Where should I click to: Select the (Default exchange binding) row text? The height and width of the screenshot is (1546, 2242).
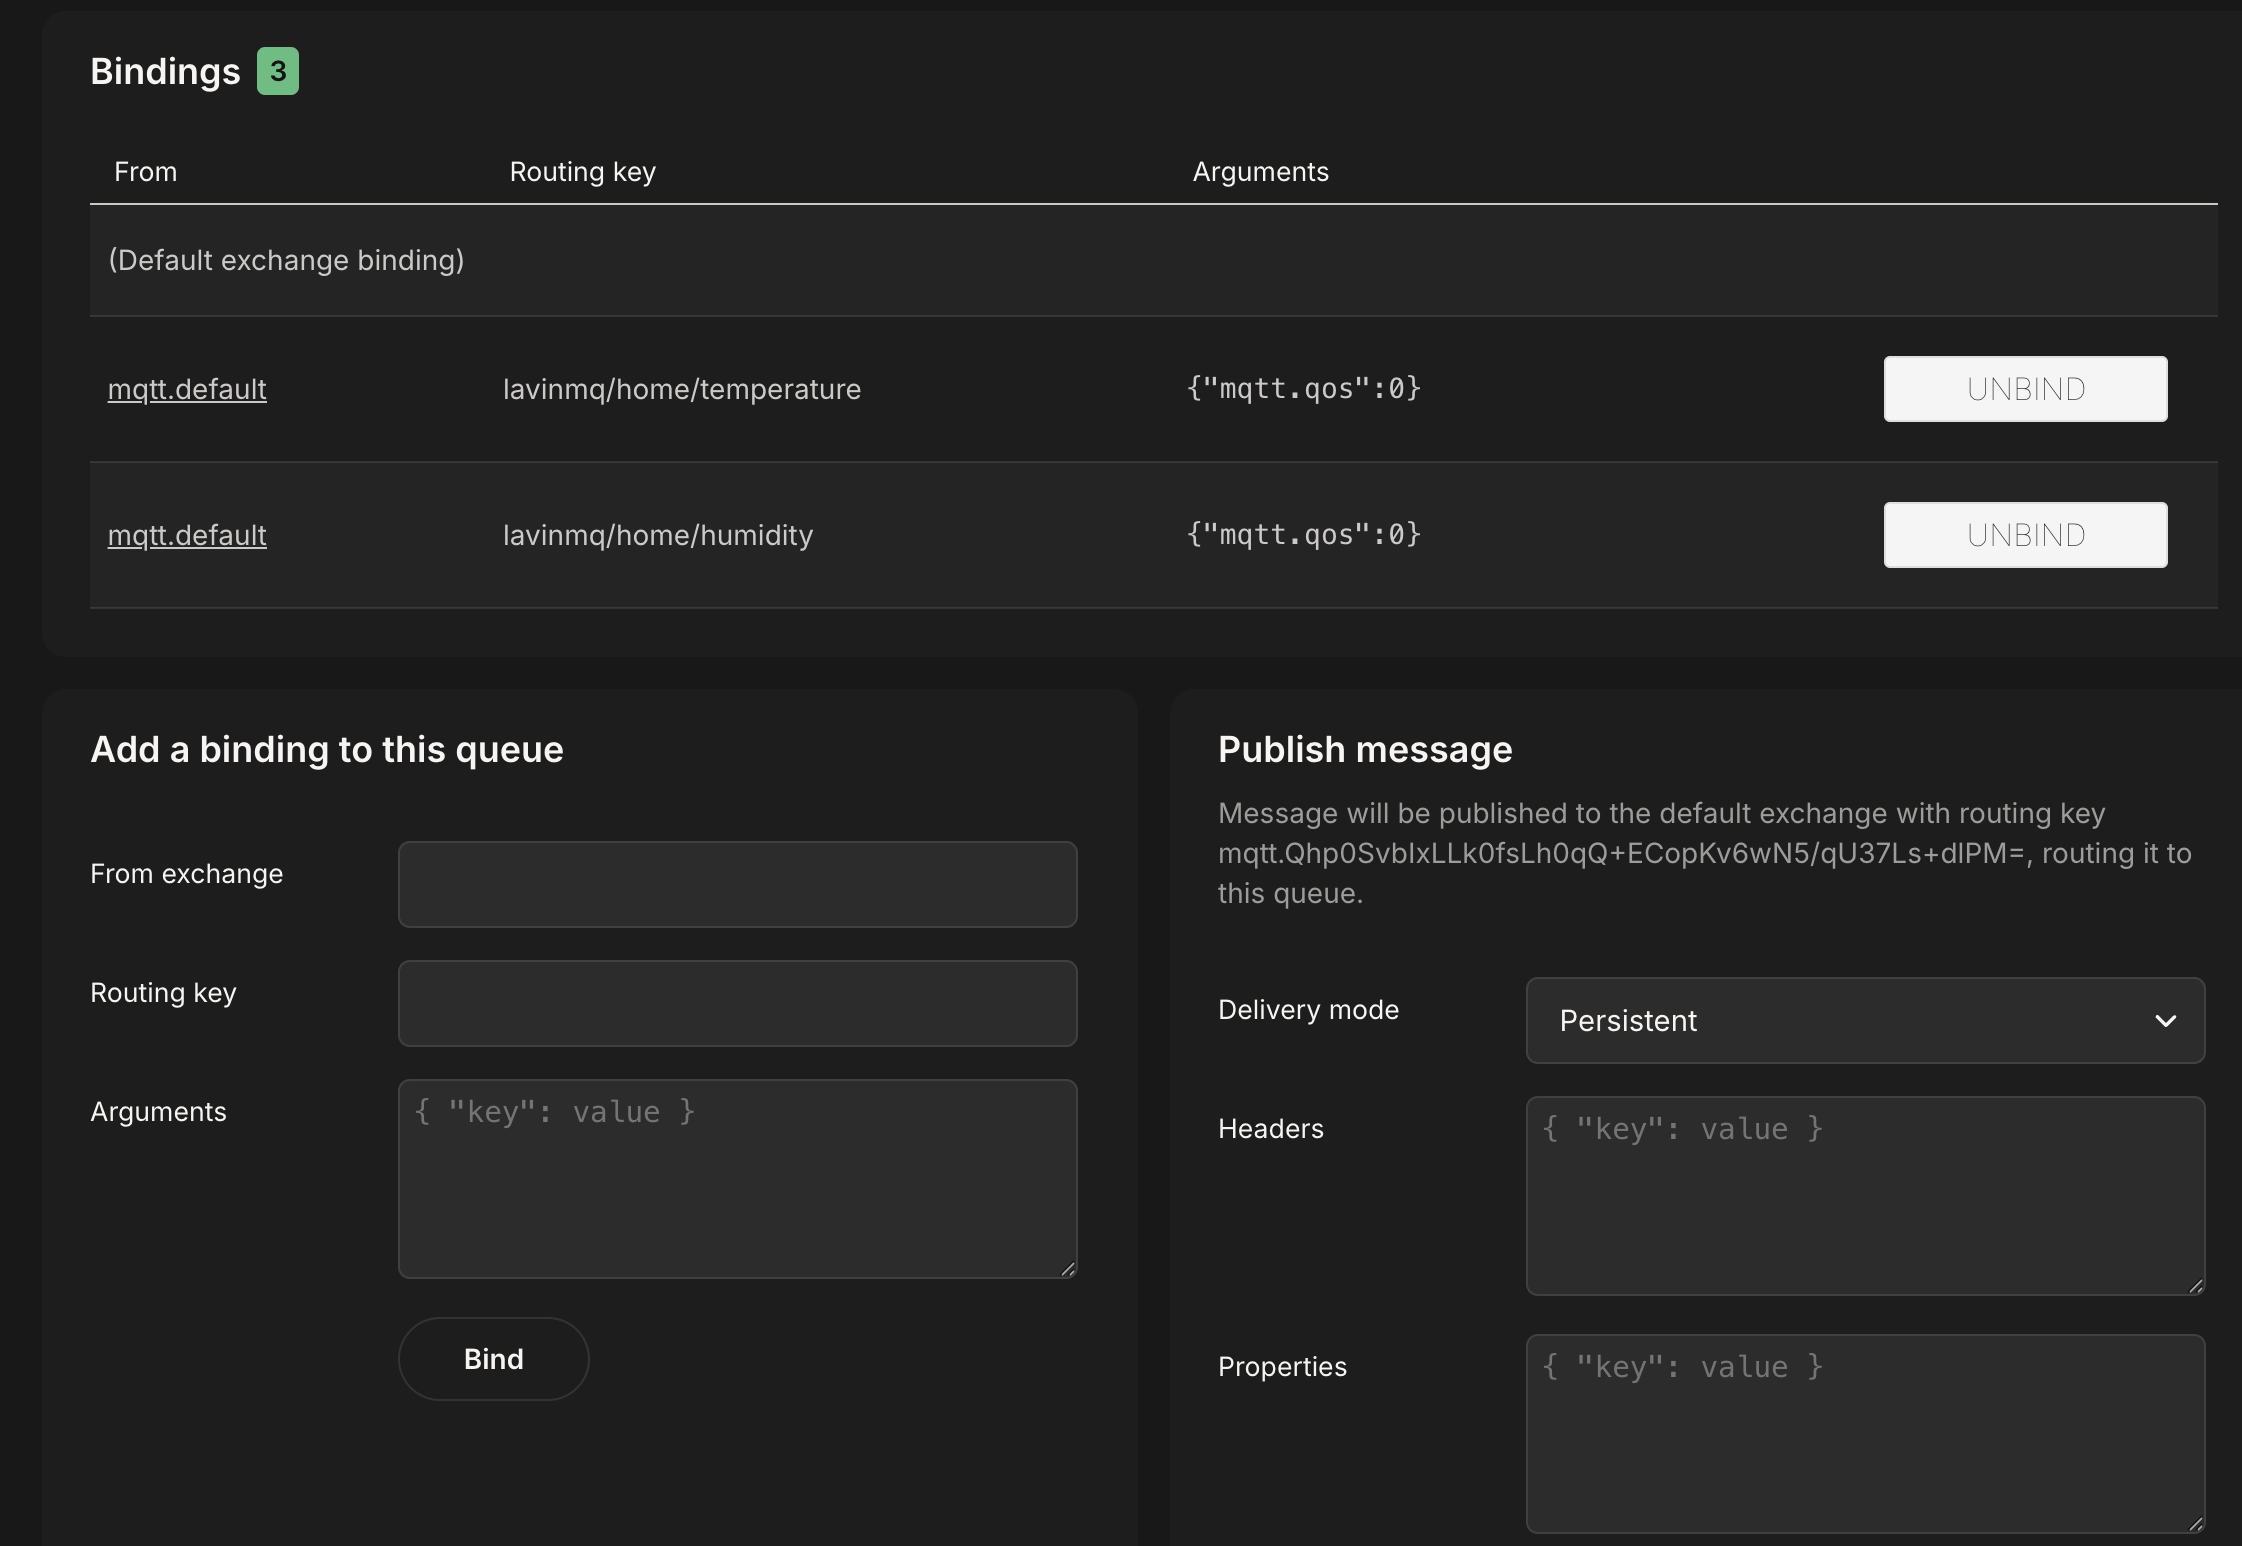click(x=287, y=260)
